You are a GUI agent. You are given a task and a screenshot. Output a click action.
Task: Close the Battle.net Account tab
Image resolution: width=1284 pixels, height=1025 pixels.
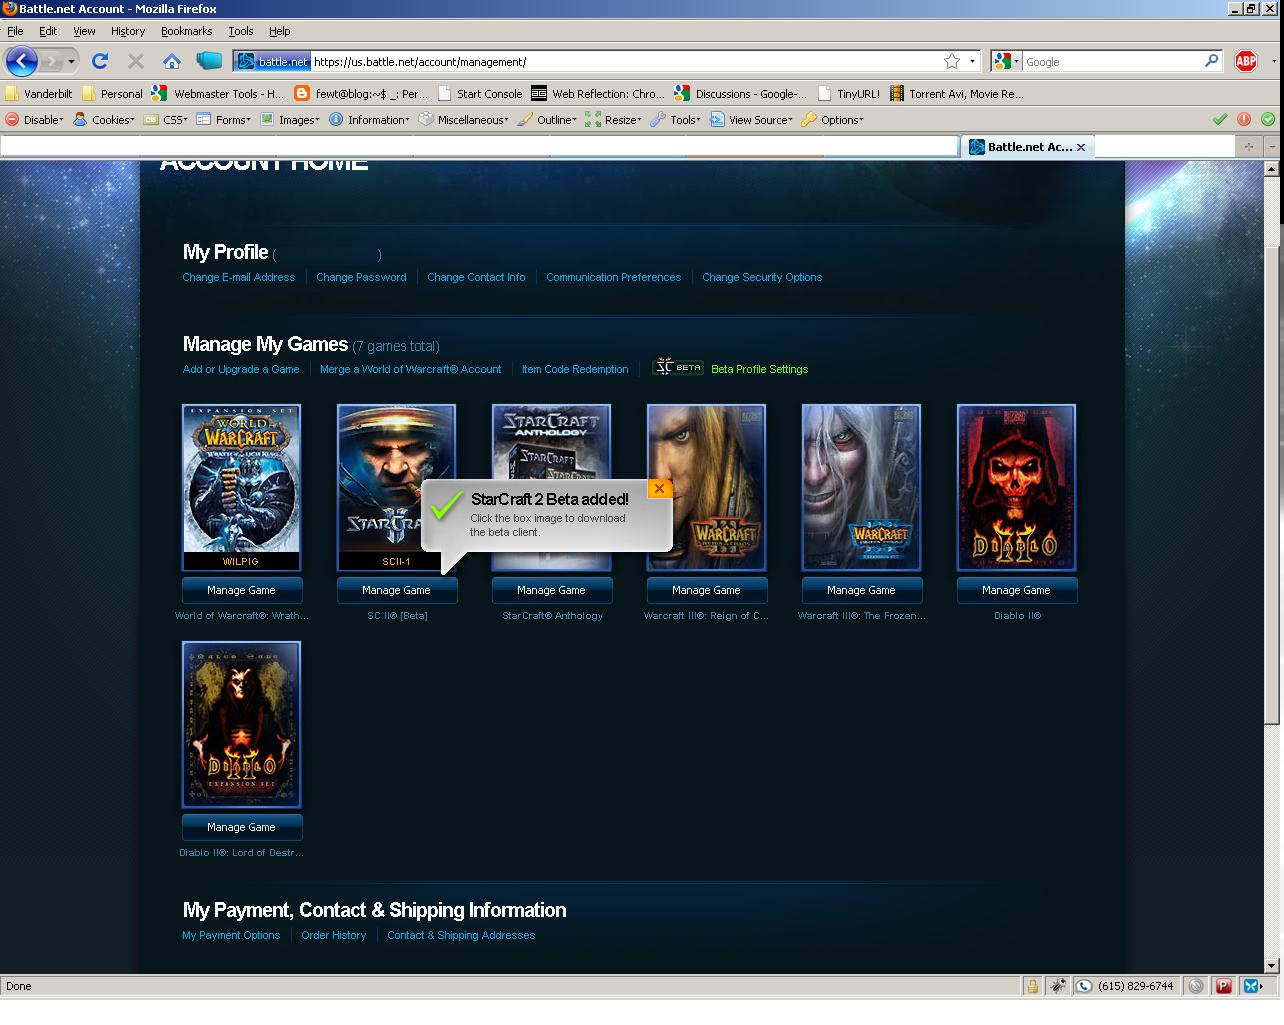(x=1080, y=147)
